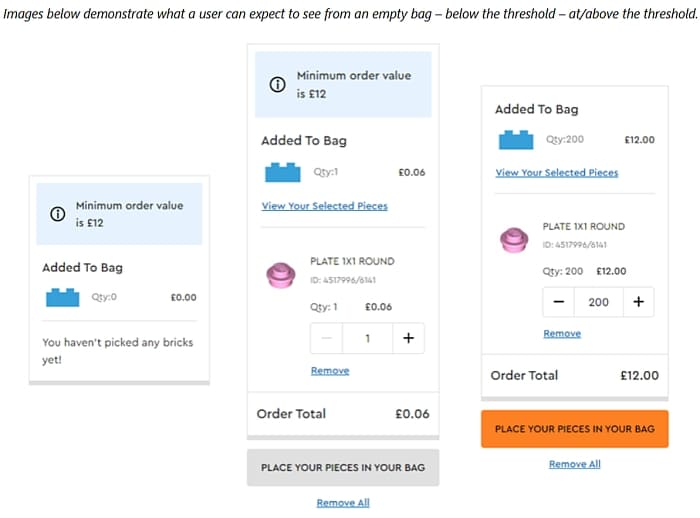
Task: Click blue brick icon in empty bag
Action: click(x=63, y=298)
